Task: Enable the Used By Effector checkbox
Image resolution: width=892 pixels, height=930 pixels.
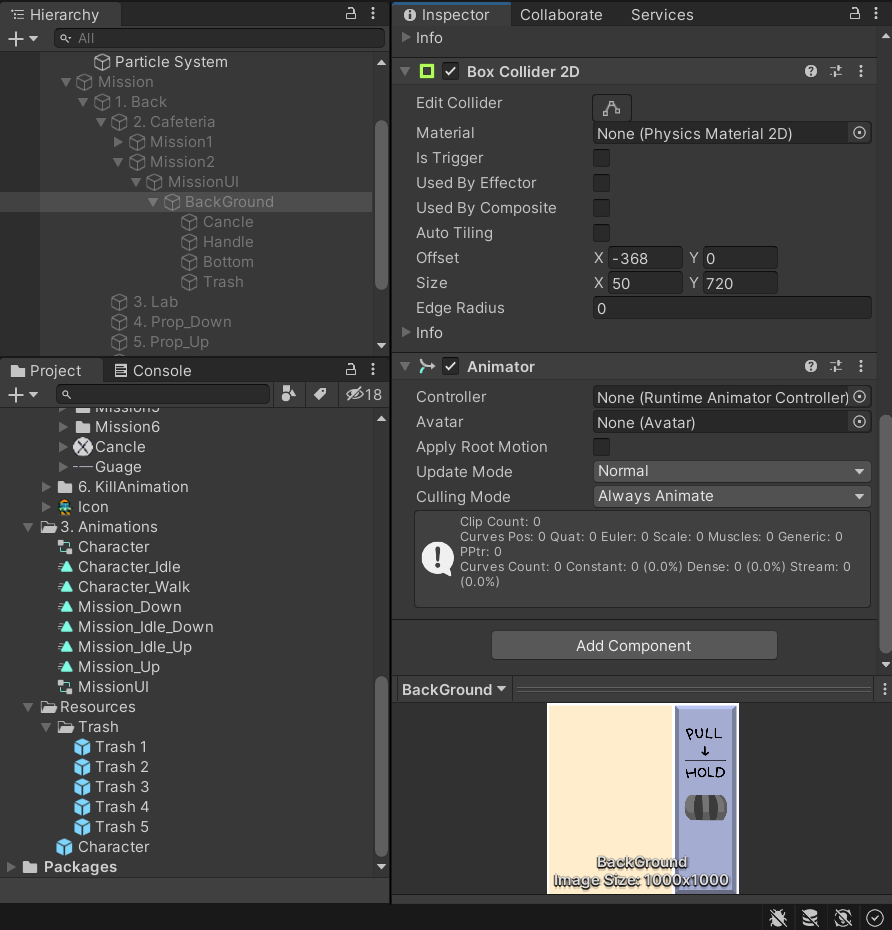Action: pyautogui.click(x=601, y=183)
